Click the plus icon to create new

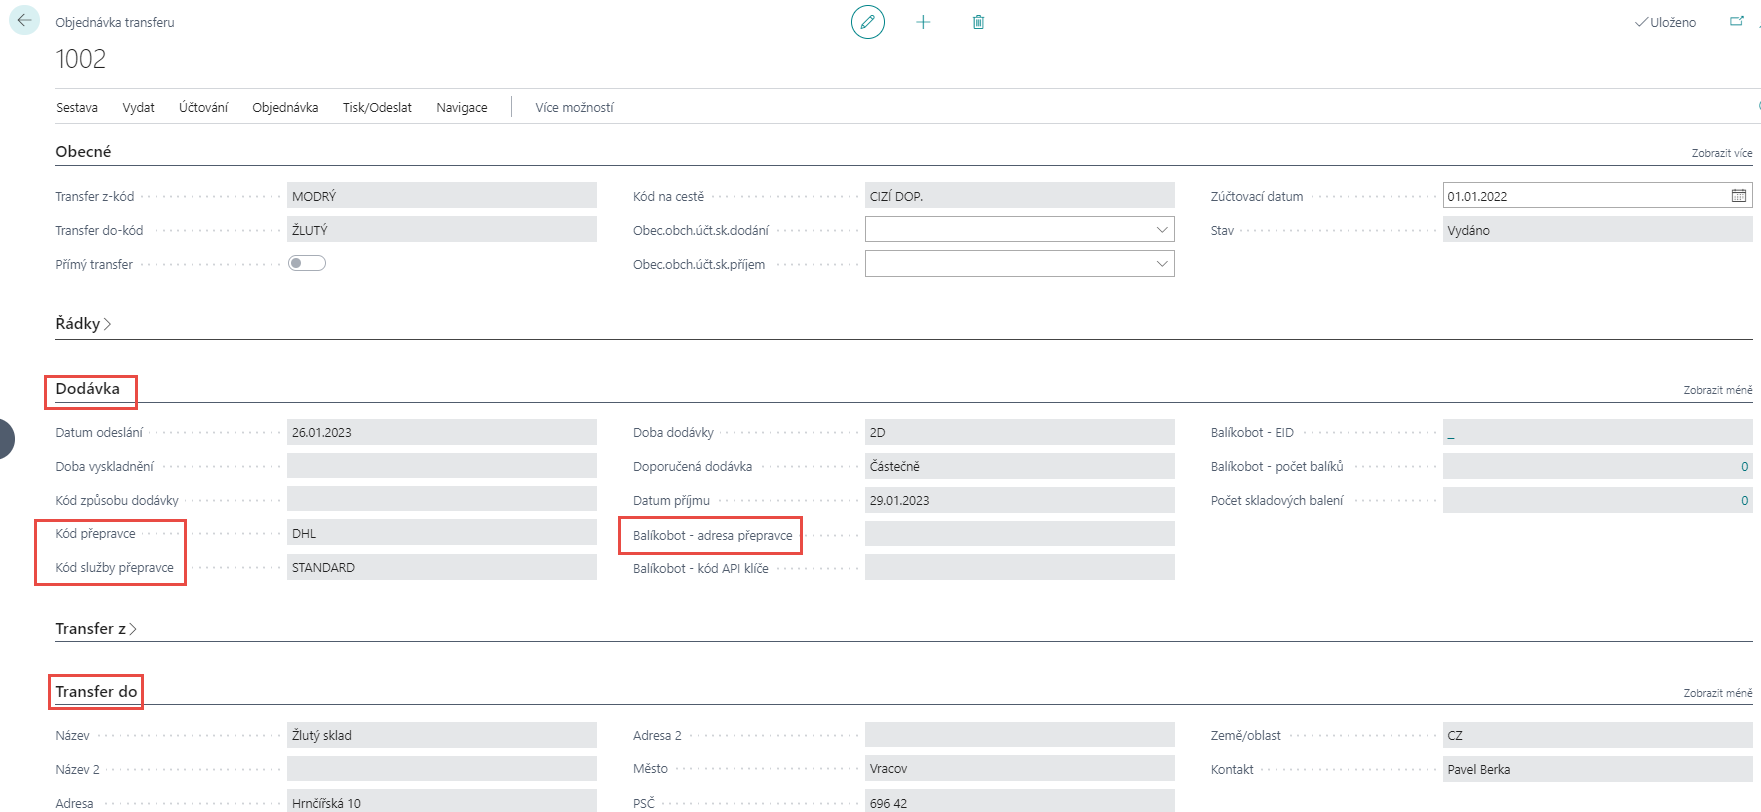point(923,22)
